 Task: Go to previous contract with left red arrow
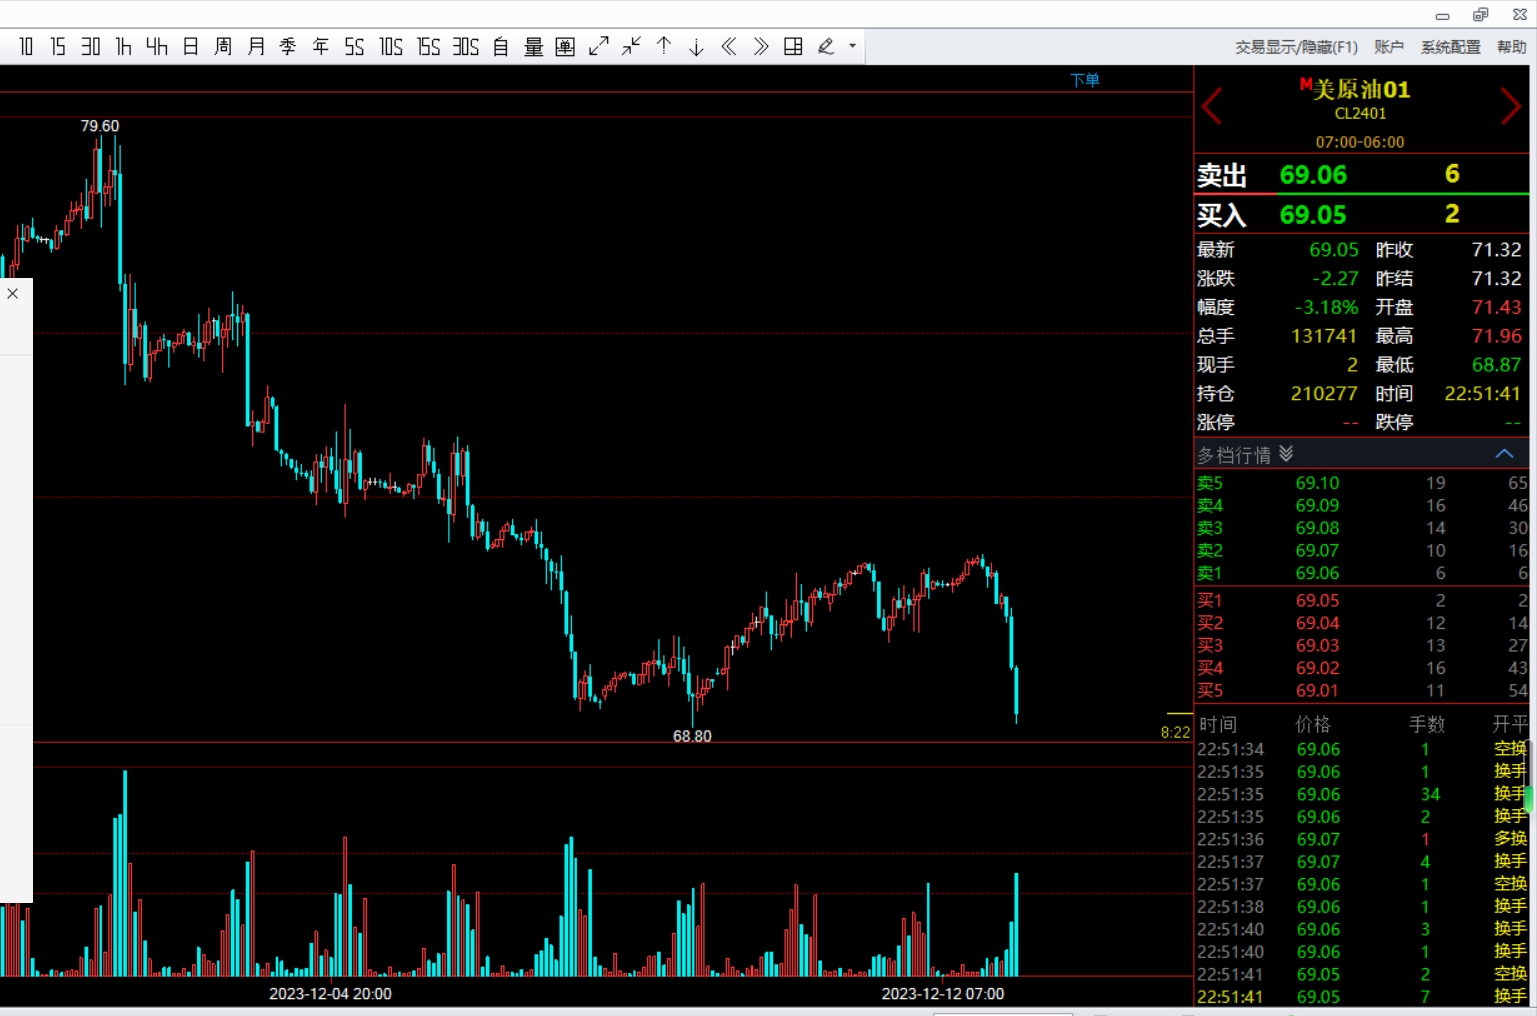1212,106
